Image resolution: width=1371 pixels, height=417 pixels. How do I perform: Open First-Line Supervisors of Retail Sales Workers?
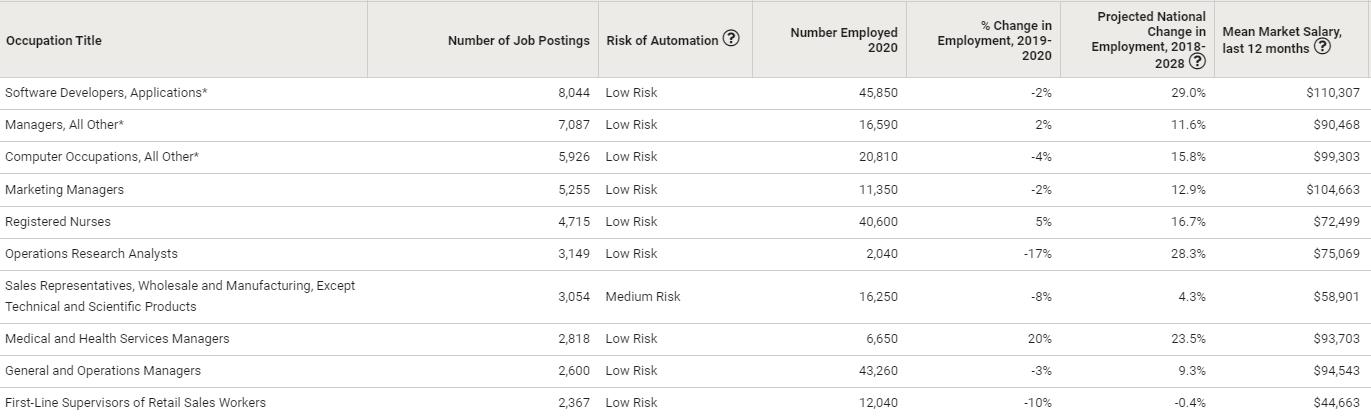pos(135,403)
